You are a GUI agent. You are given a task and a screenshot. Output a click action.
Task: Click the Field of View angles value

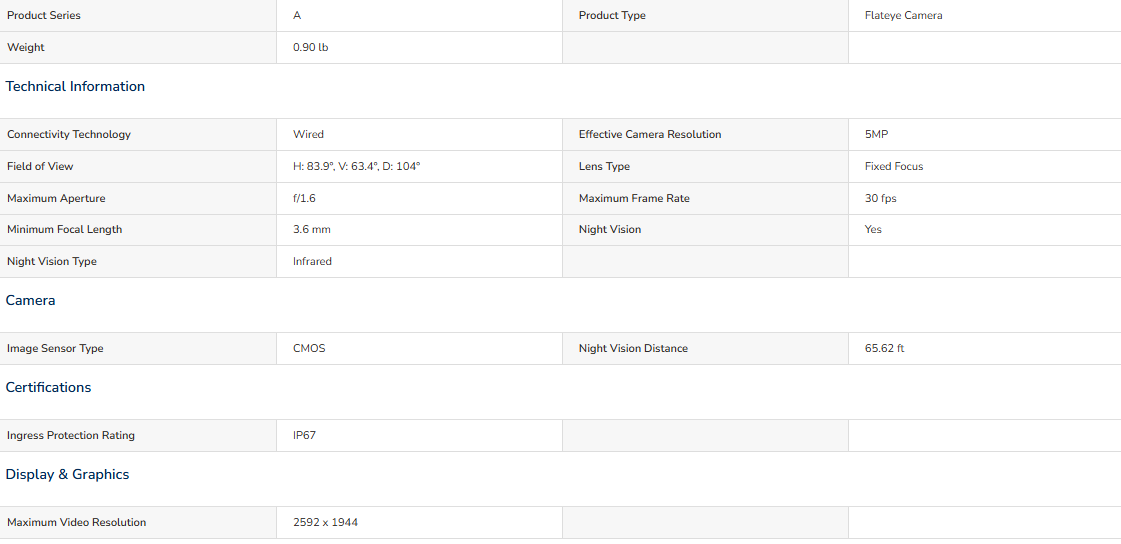[x=357, y=167]
